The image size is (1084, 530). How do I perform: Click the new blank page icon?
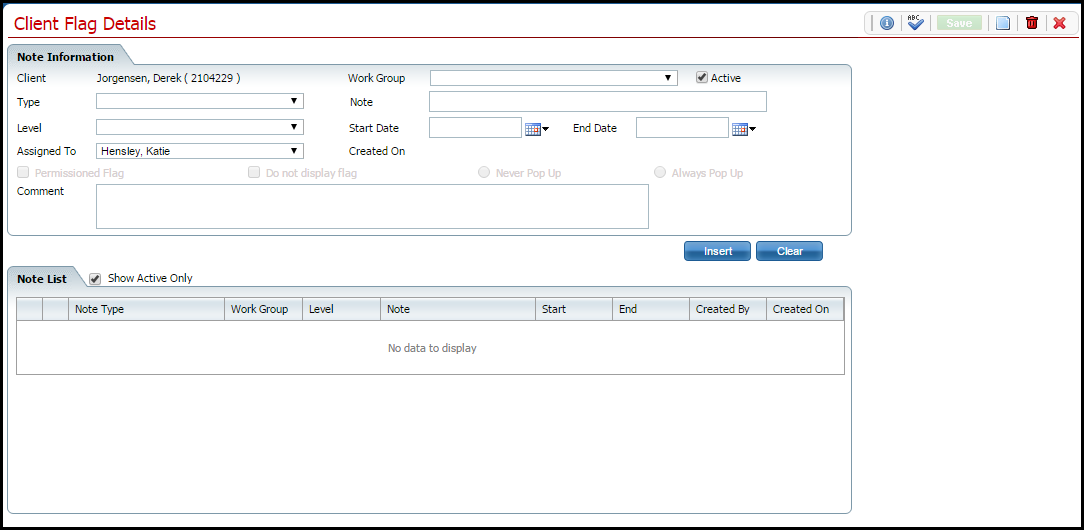pyautogui.click(x=1003, y=23)
